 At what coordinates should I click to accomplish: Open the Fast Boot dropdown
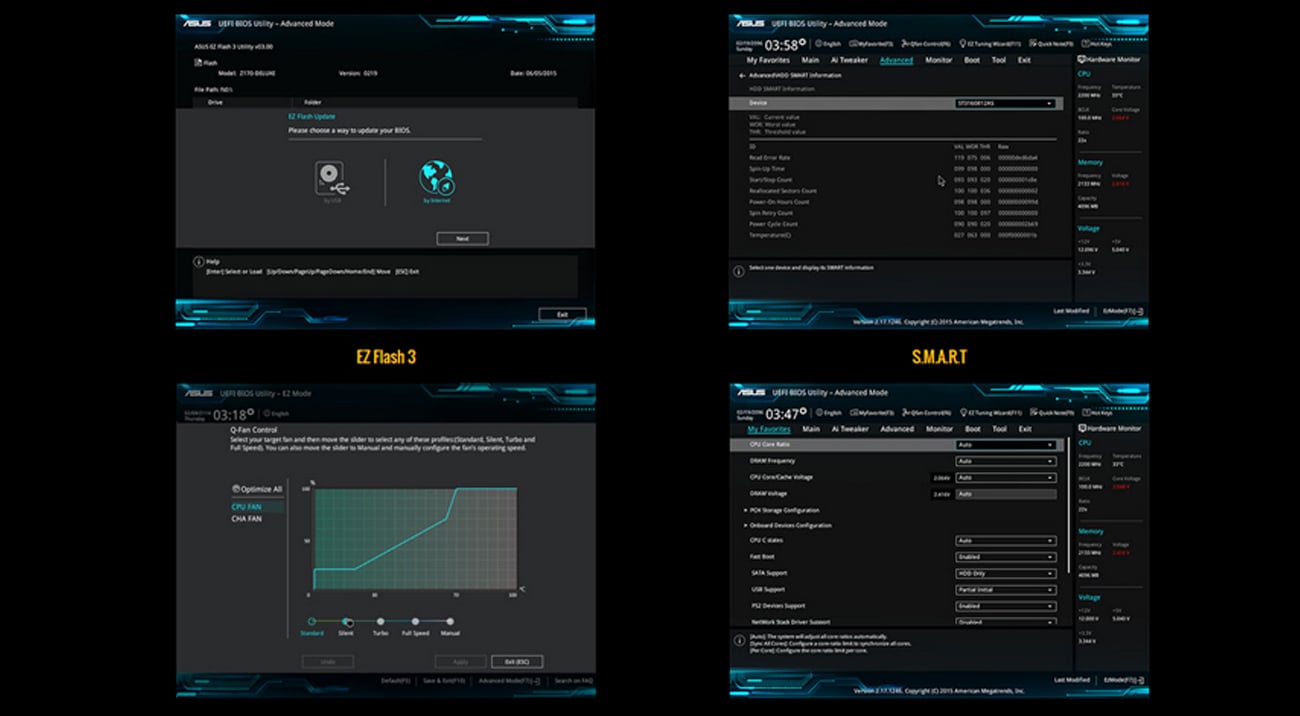point(1006,557)
